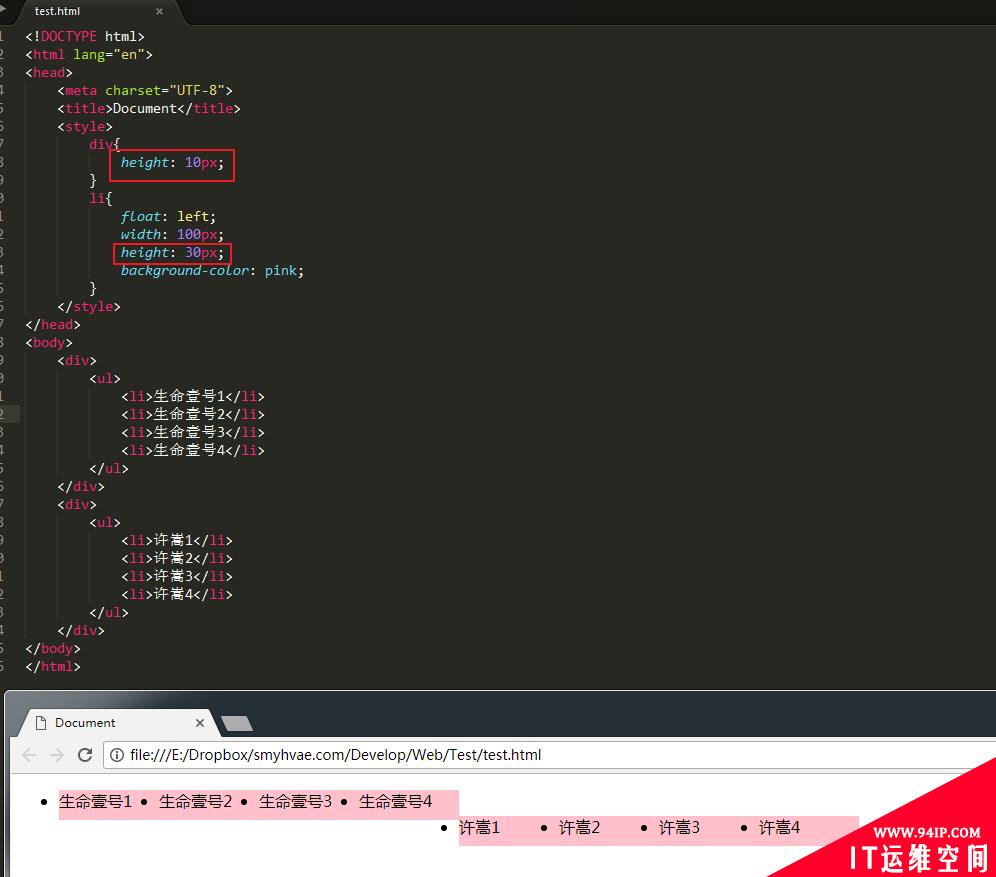This screenshot has height=877, width=996.
Task: Click the code line li 生命壹号2
Action: (x=192, y=414)
